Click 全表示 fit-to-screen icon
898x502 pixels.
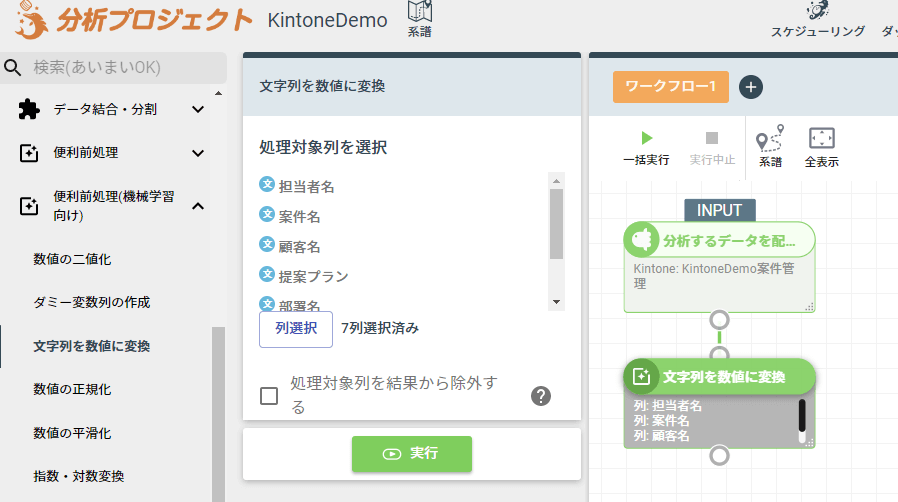tap(821, 139)
